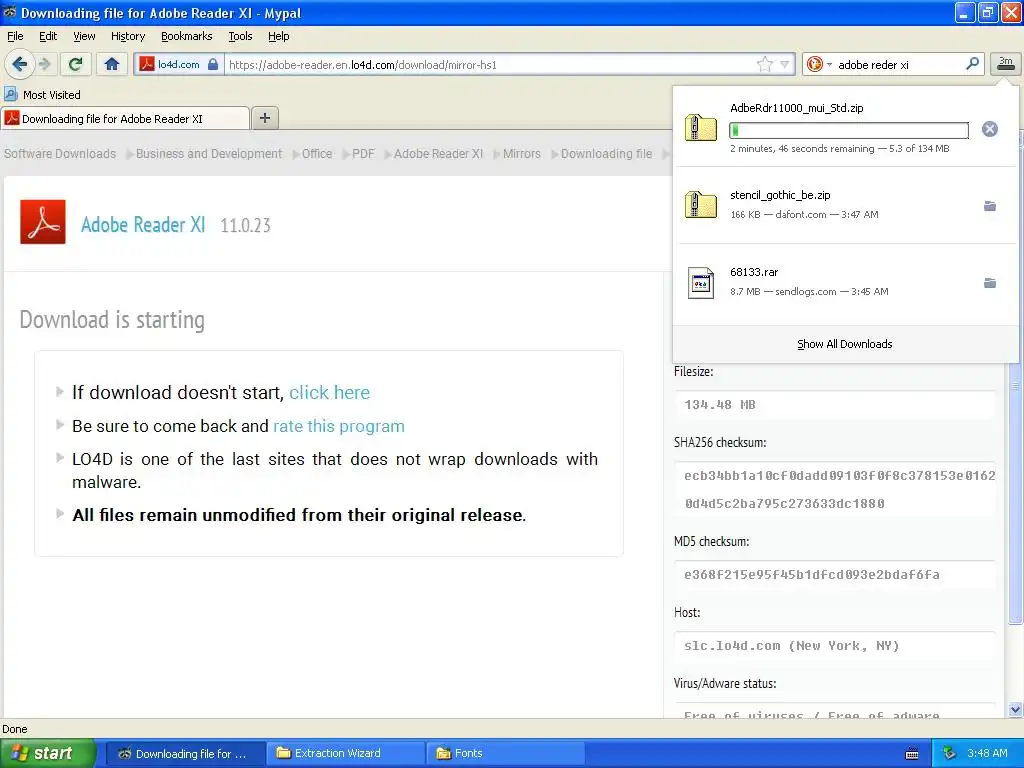Click the Forward navigation arrow
This screenshot has height=768, width=1024.
pos(44,64)
